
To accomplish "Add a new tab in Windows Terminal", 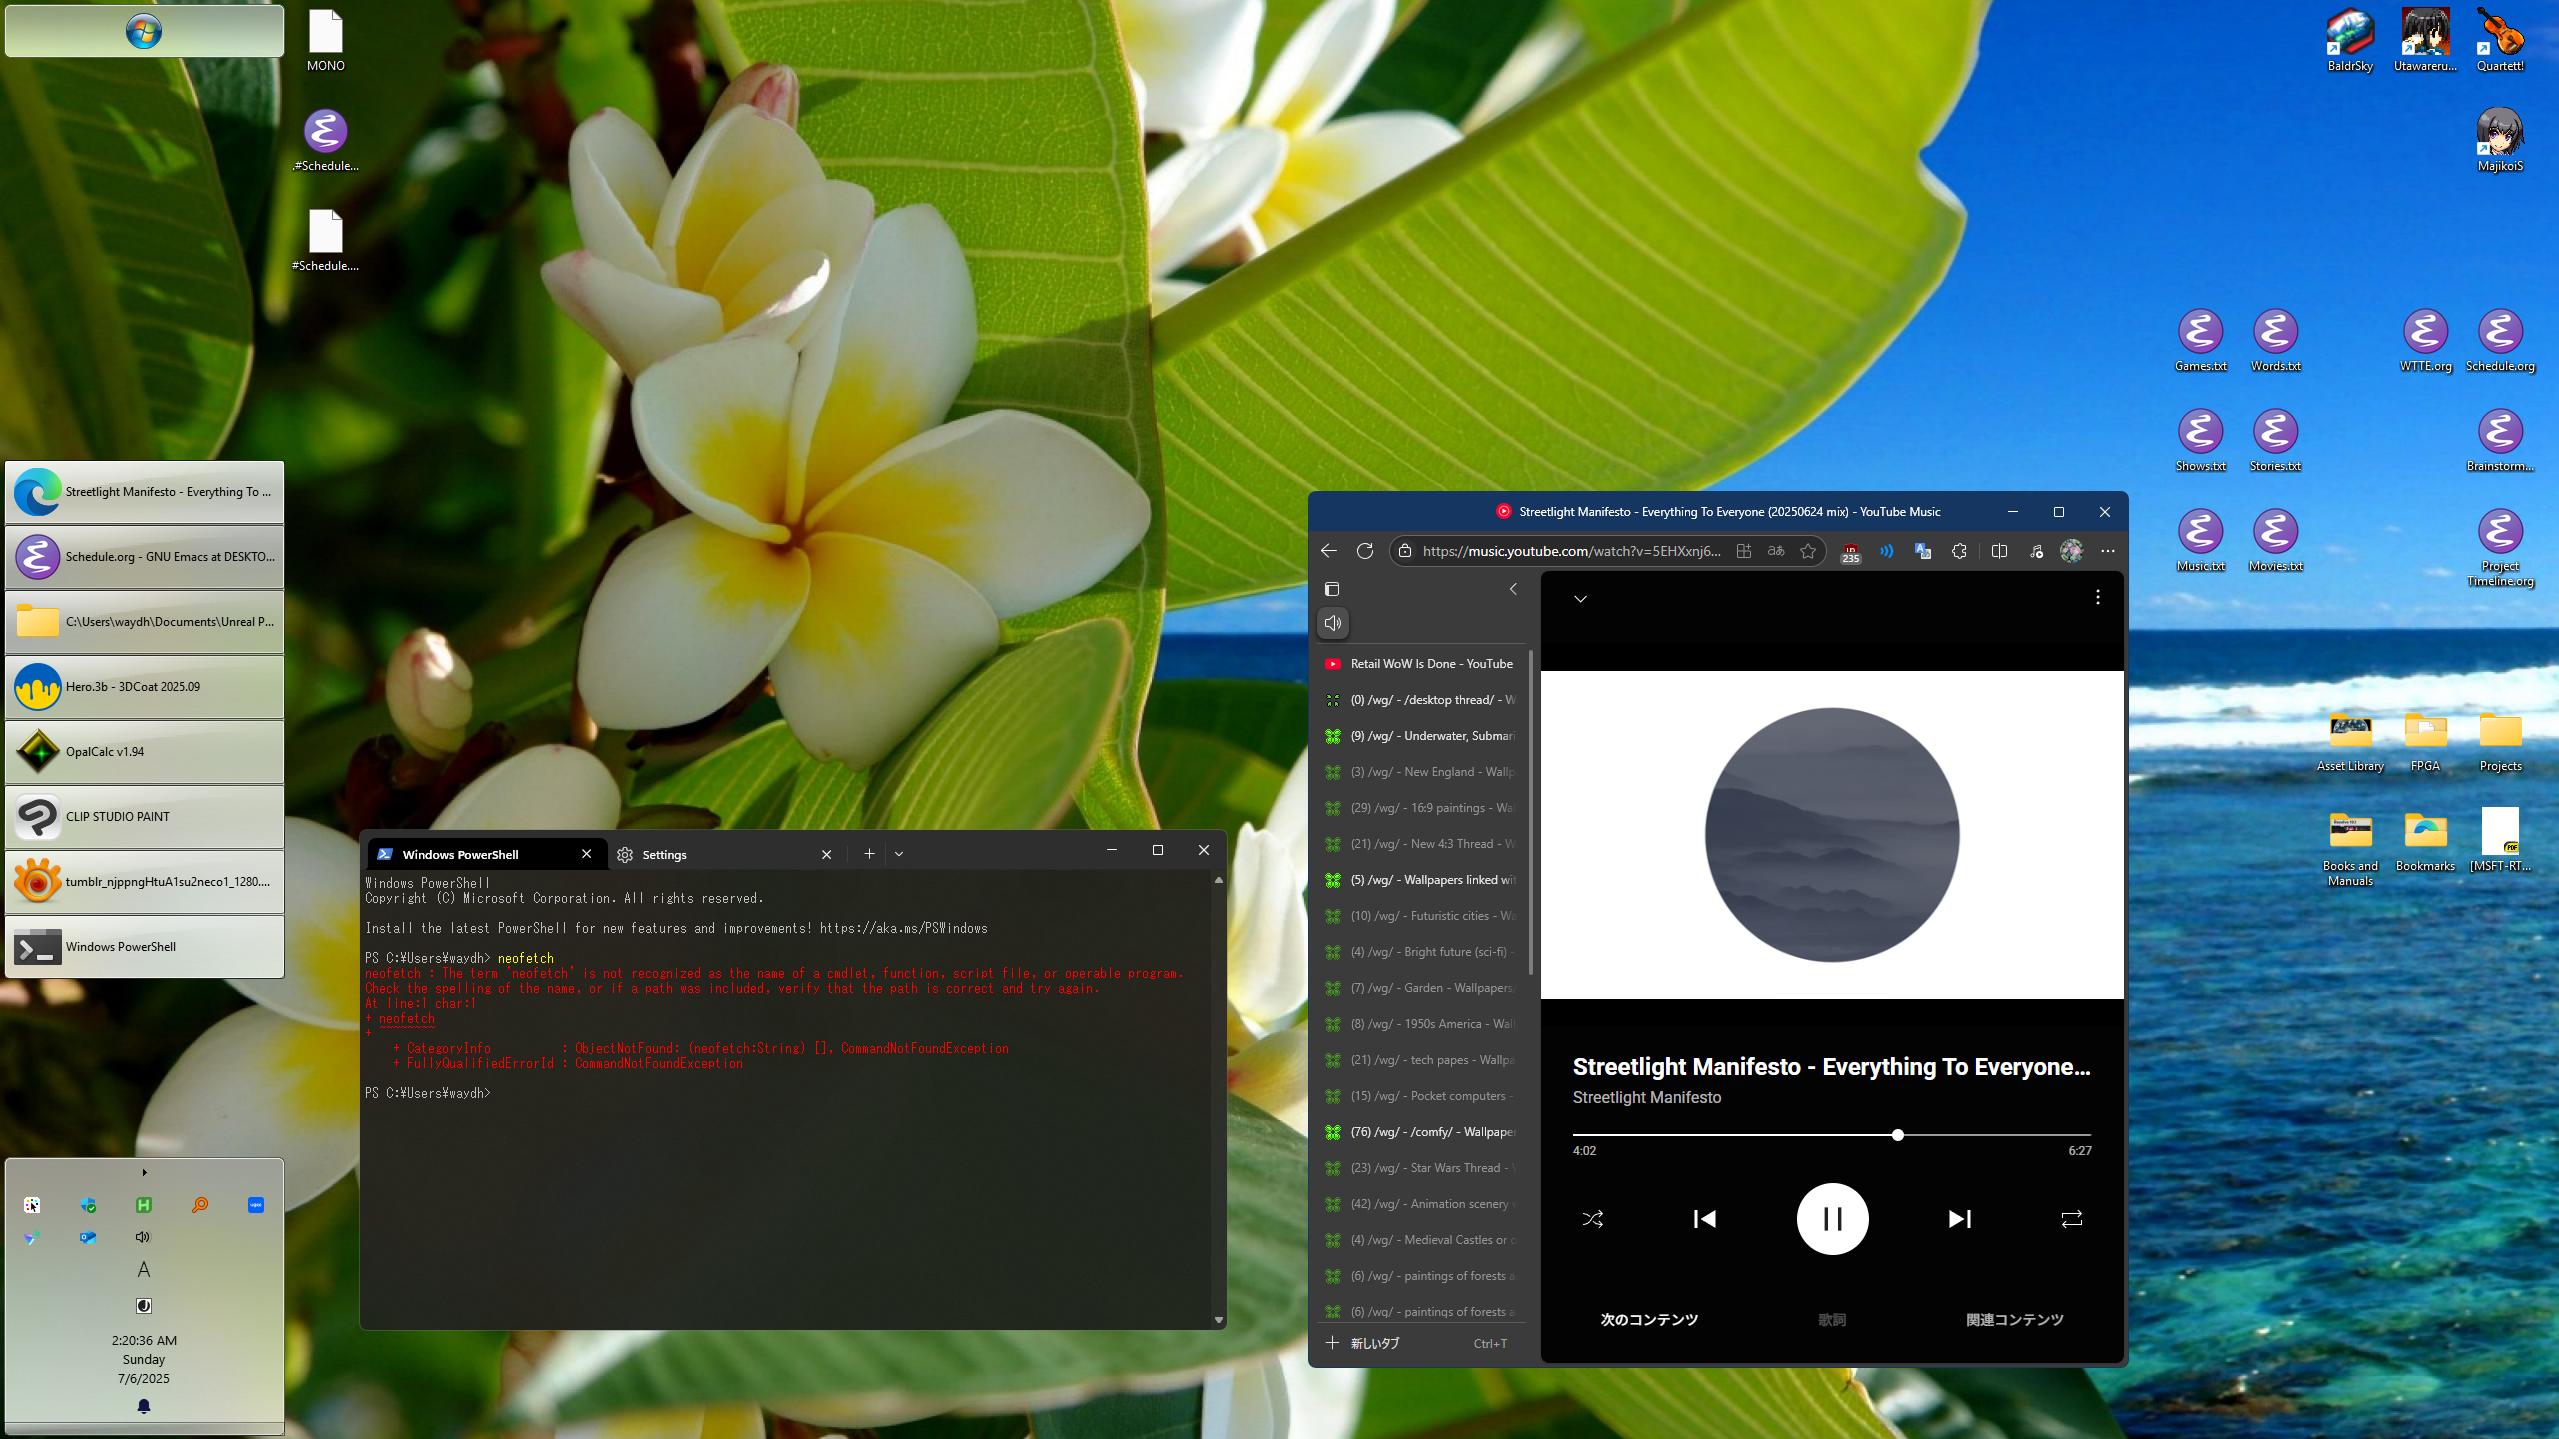I will tap(869, 854).
